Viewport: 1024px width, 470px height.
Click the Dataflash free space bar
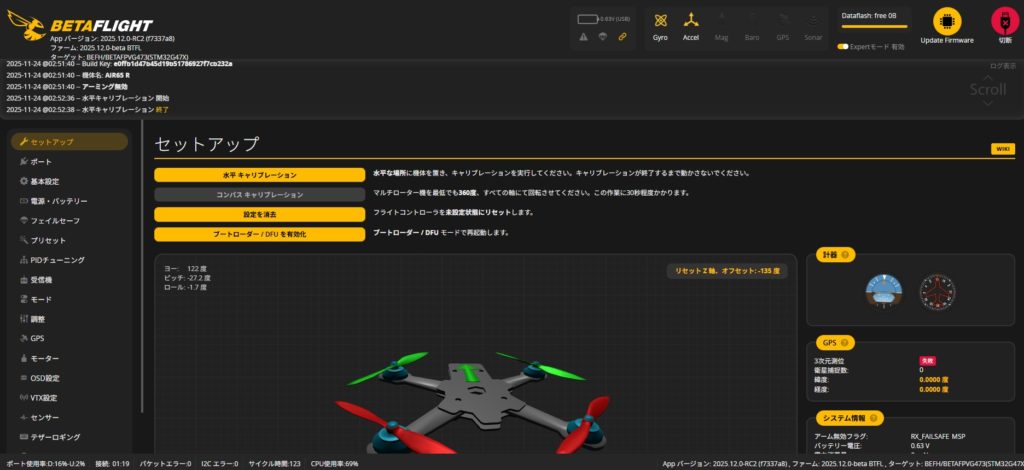tap(873, 28)
